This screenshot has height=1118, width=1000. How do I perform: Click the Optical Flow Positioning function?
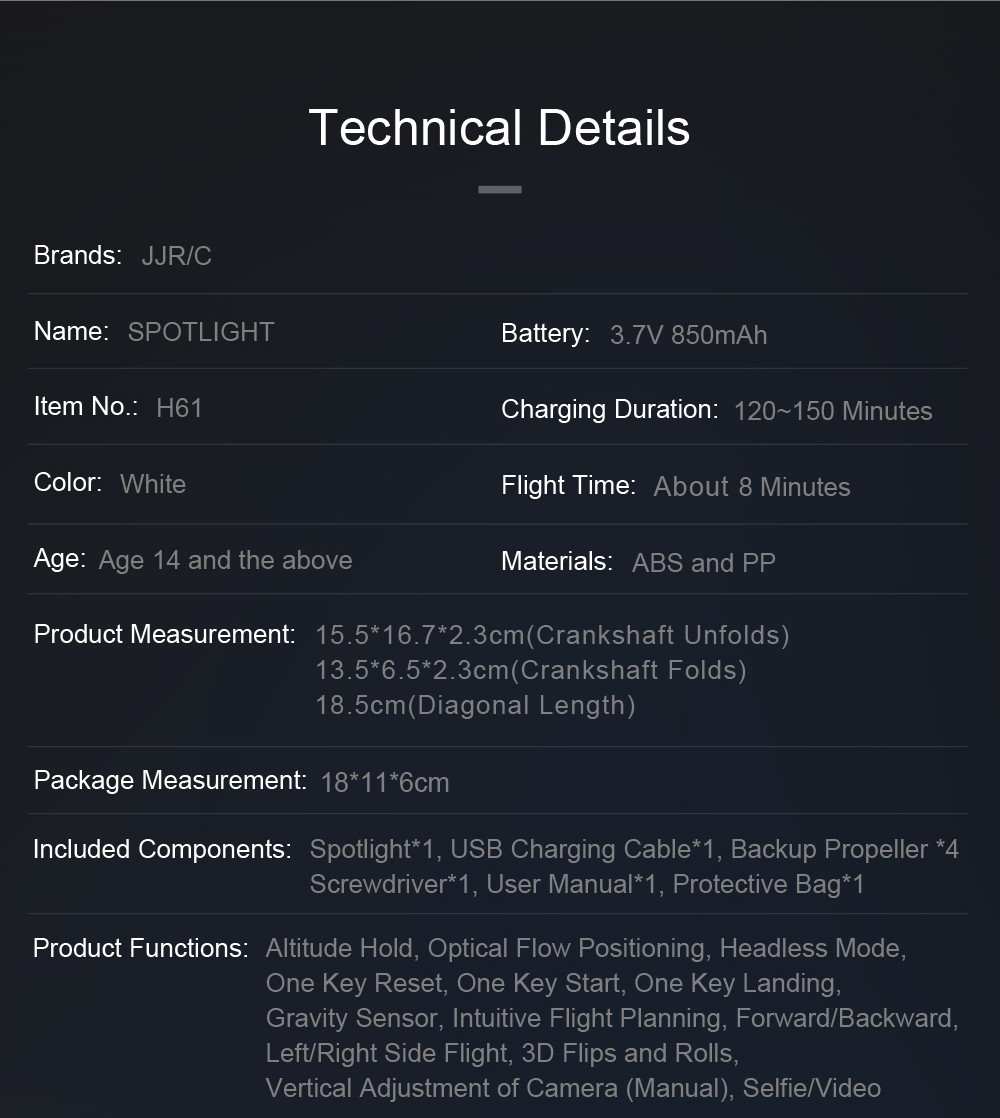(x=567, y=948)
